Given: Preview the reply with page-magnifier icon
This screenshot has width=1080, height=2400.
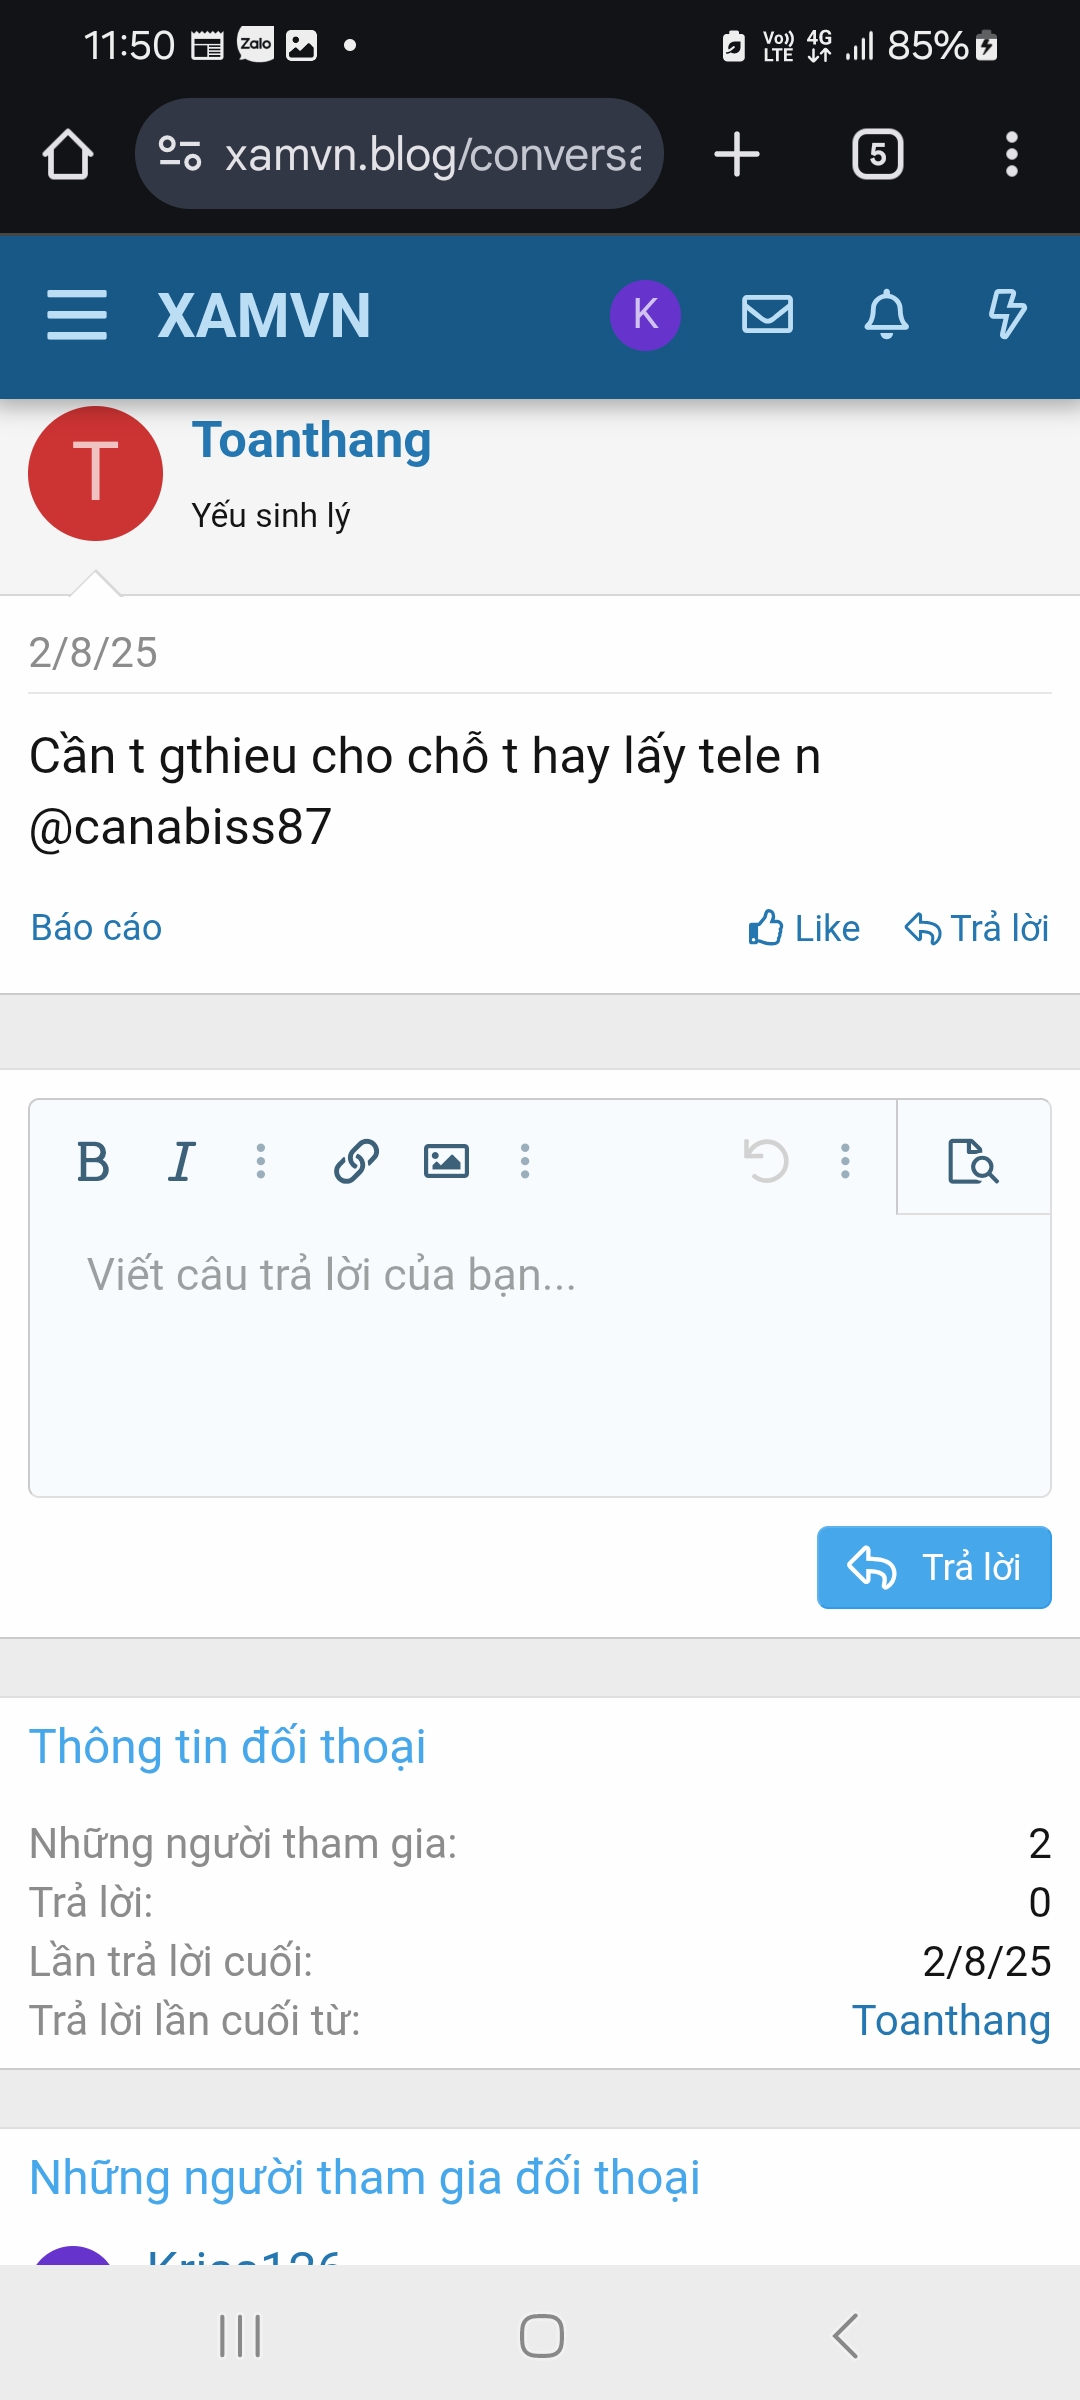Looking at the screenshot, I should click(973, 1162).
